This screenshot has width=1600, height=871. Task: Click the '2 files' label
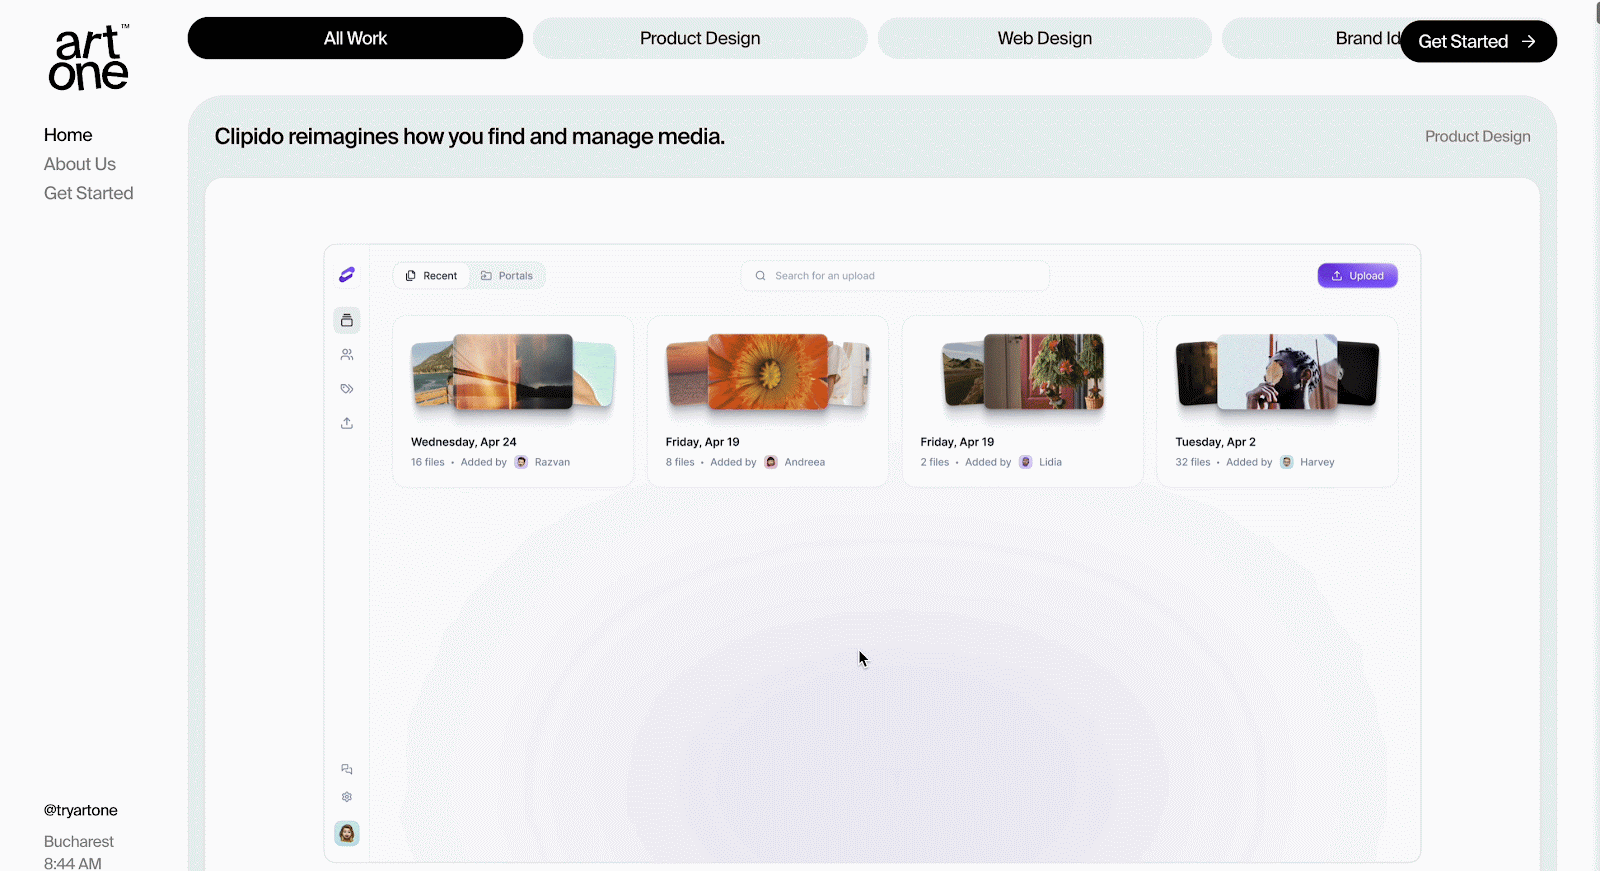[x=935, y=462]
